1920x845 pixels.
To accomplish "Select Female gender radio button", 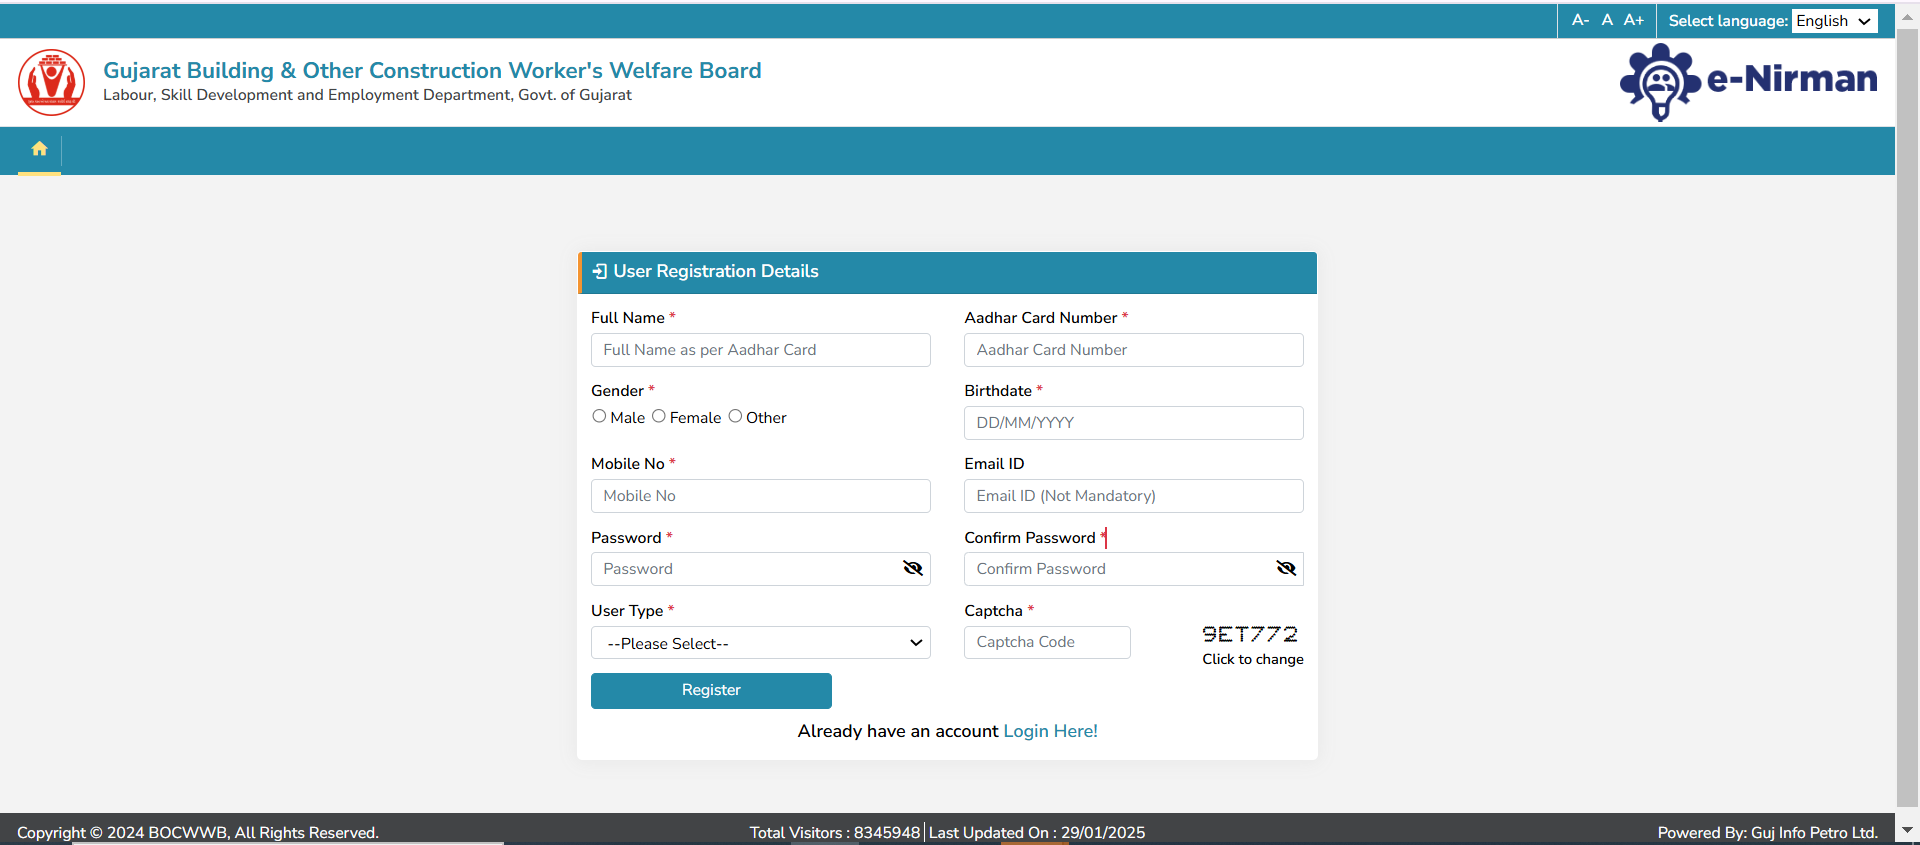I will (658, 416).
